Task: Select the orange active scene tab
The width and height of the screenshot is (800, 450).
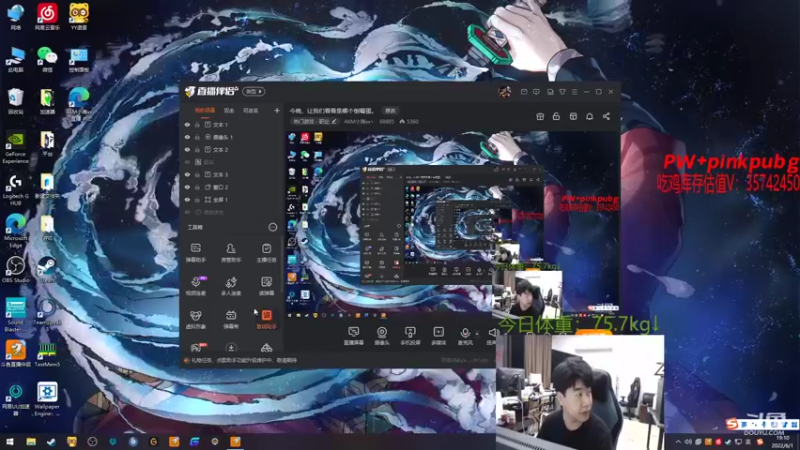Action: [205, 110]
